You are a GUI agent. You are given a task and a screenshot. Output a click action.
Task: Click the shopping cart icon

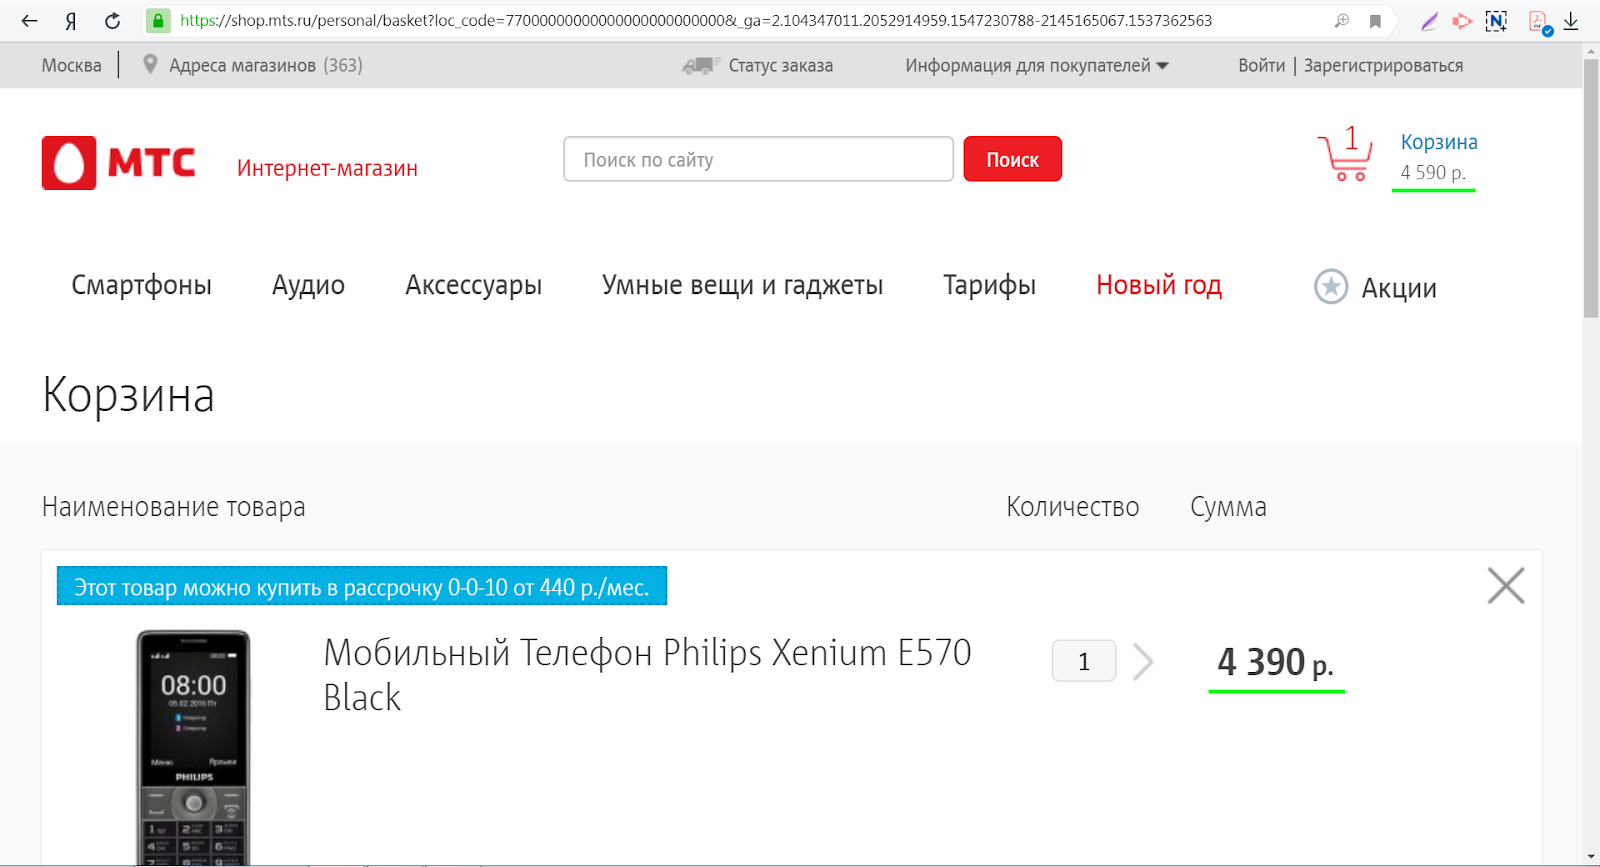(1344, 157)
